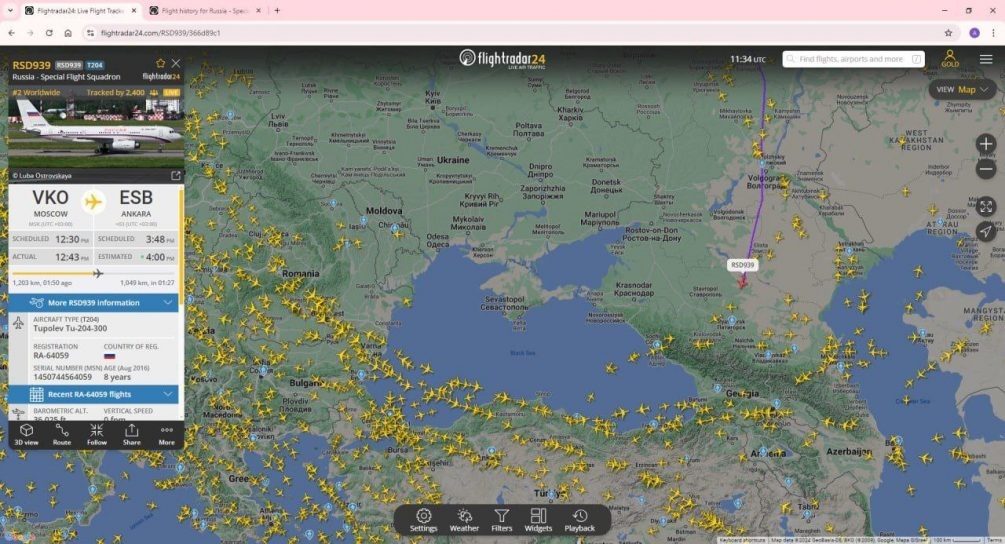The width and height of the screenshot is (1005, 544).
Task: Show the flight Route
Action: 62,434
